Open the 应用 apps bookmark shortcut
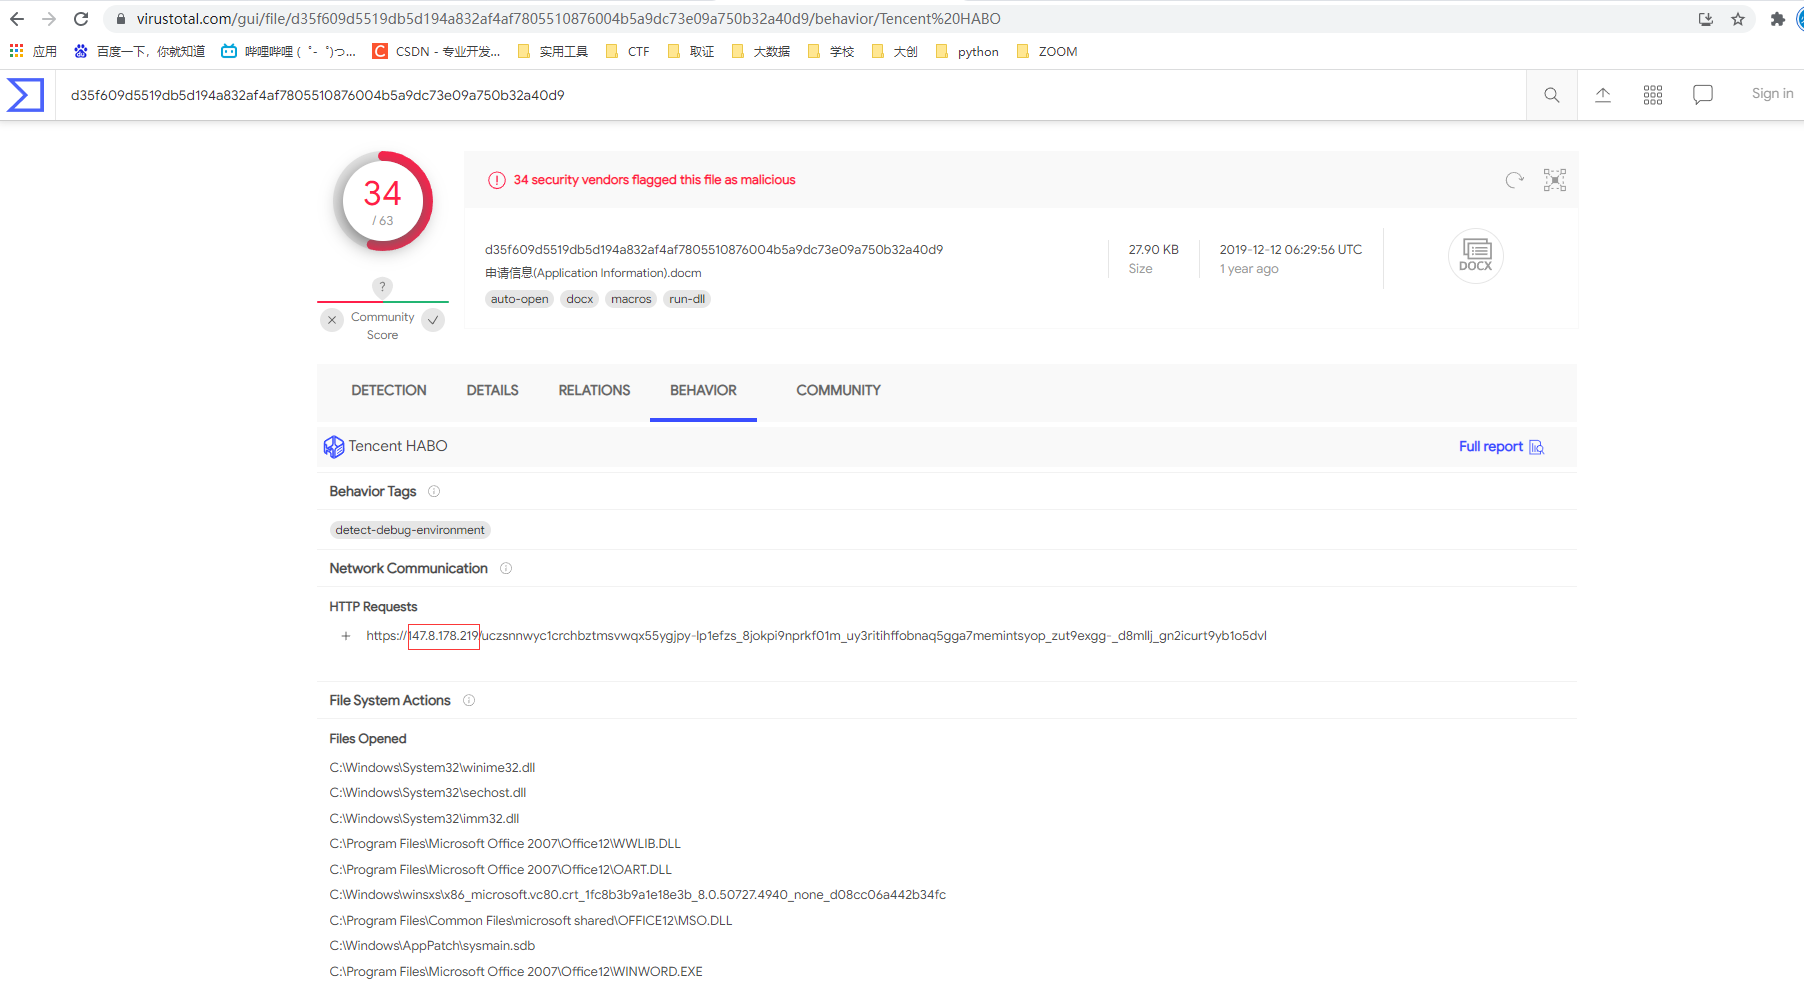1804x981 pixels. (33, 51)
